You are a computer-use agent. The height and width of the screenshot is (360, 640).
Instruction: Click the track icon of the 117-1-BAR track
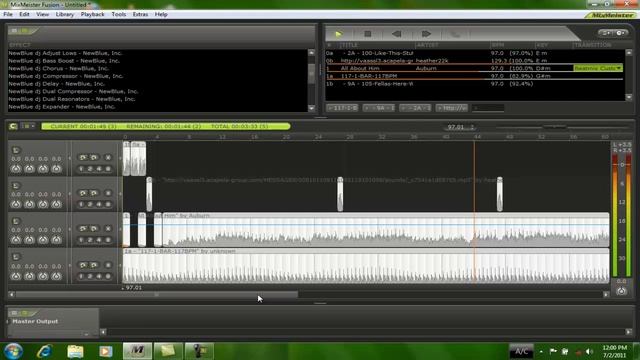pyautogui.click(x=16, y=256)
